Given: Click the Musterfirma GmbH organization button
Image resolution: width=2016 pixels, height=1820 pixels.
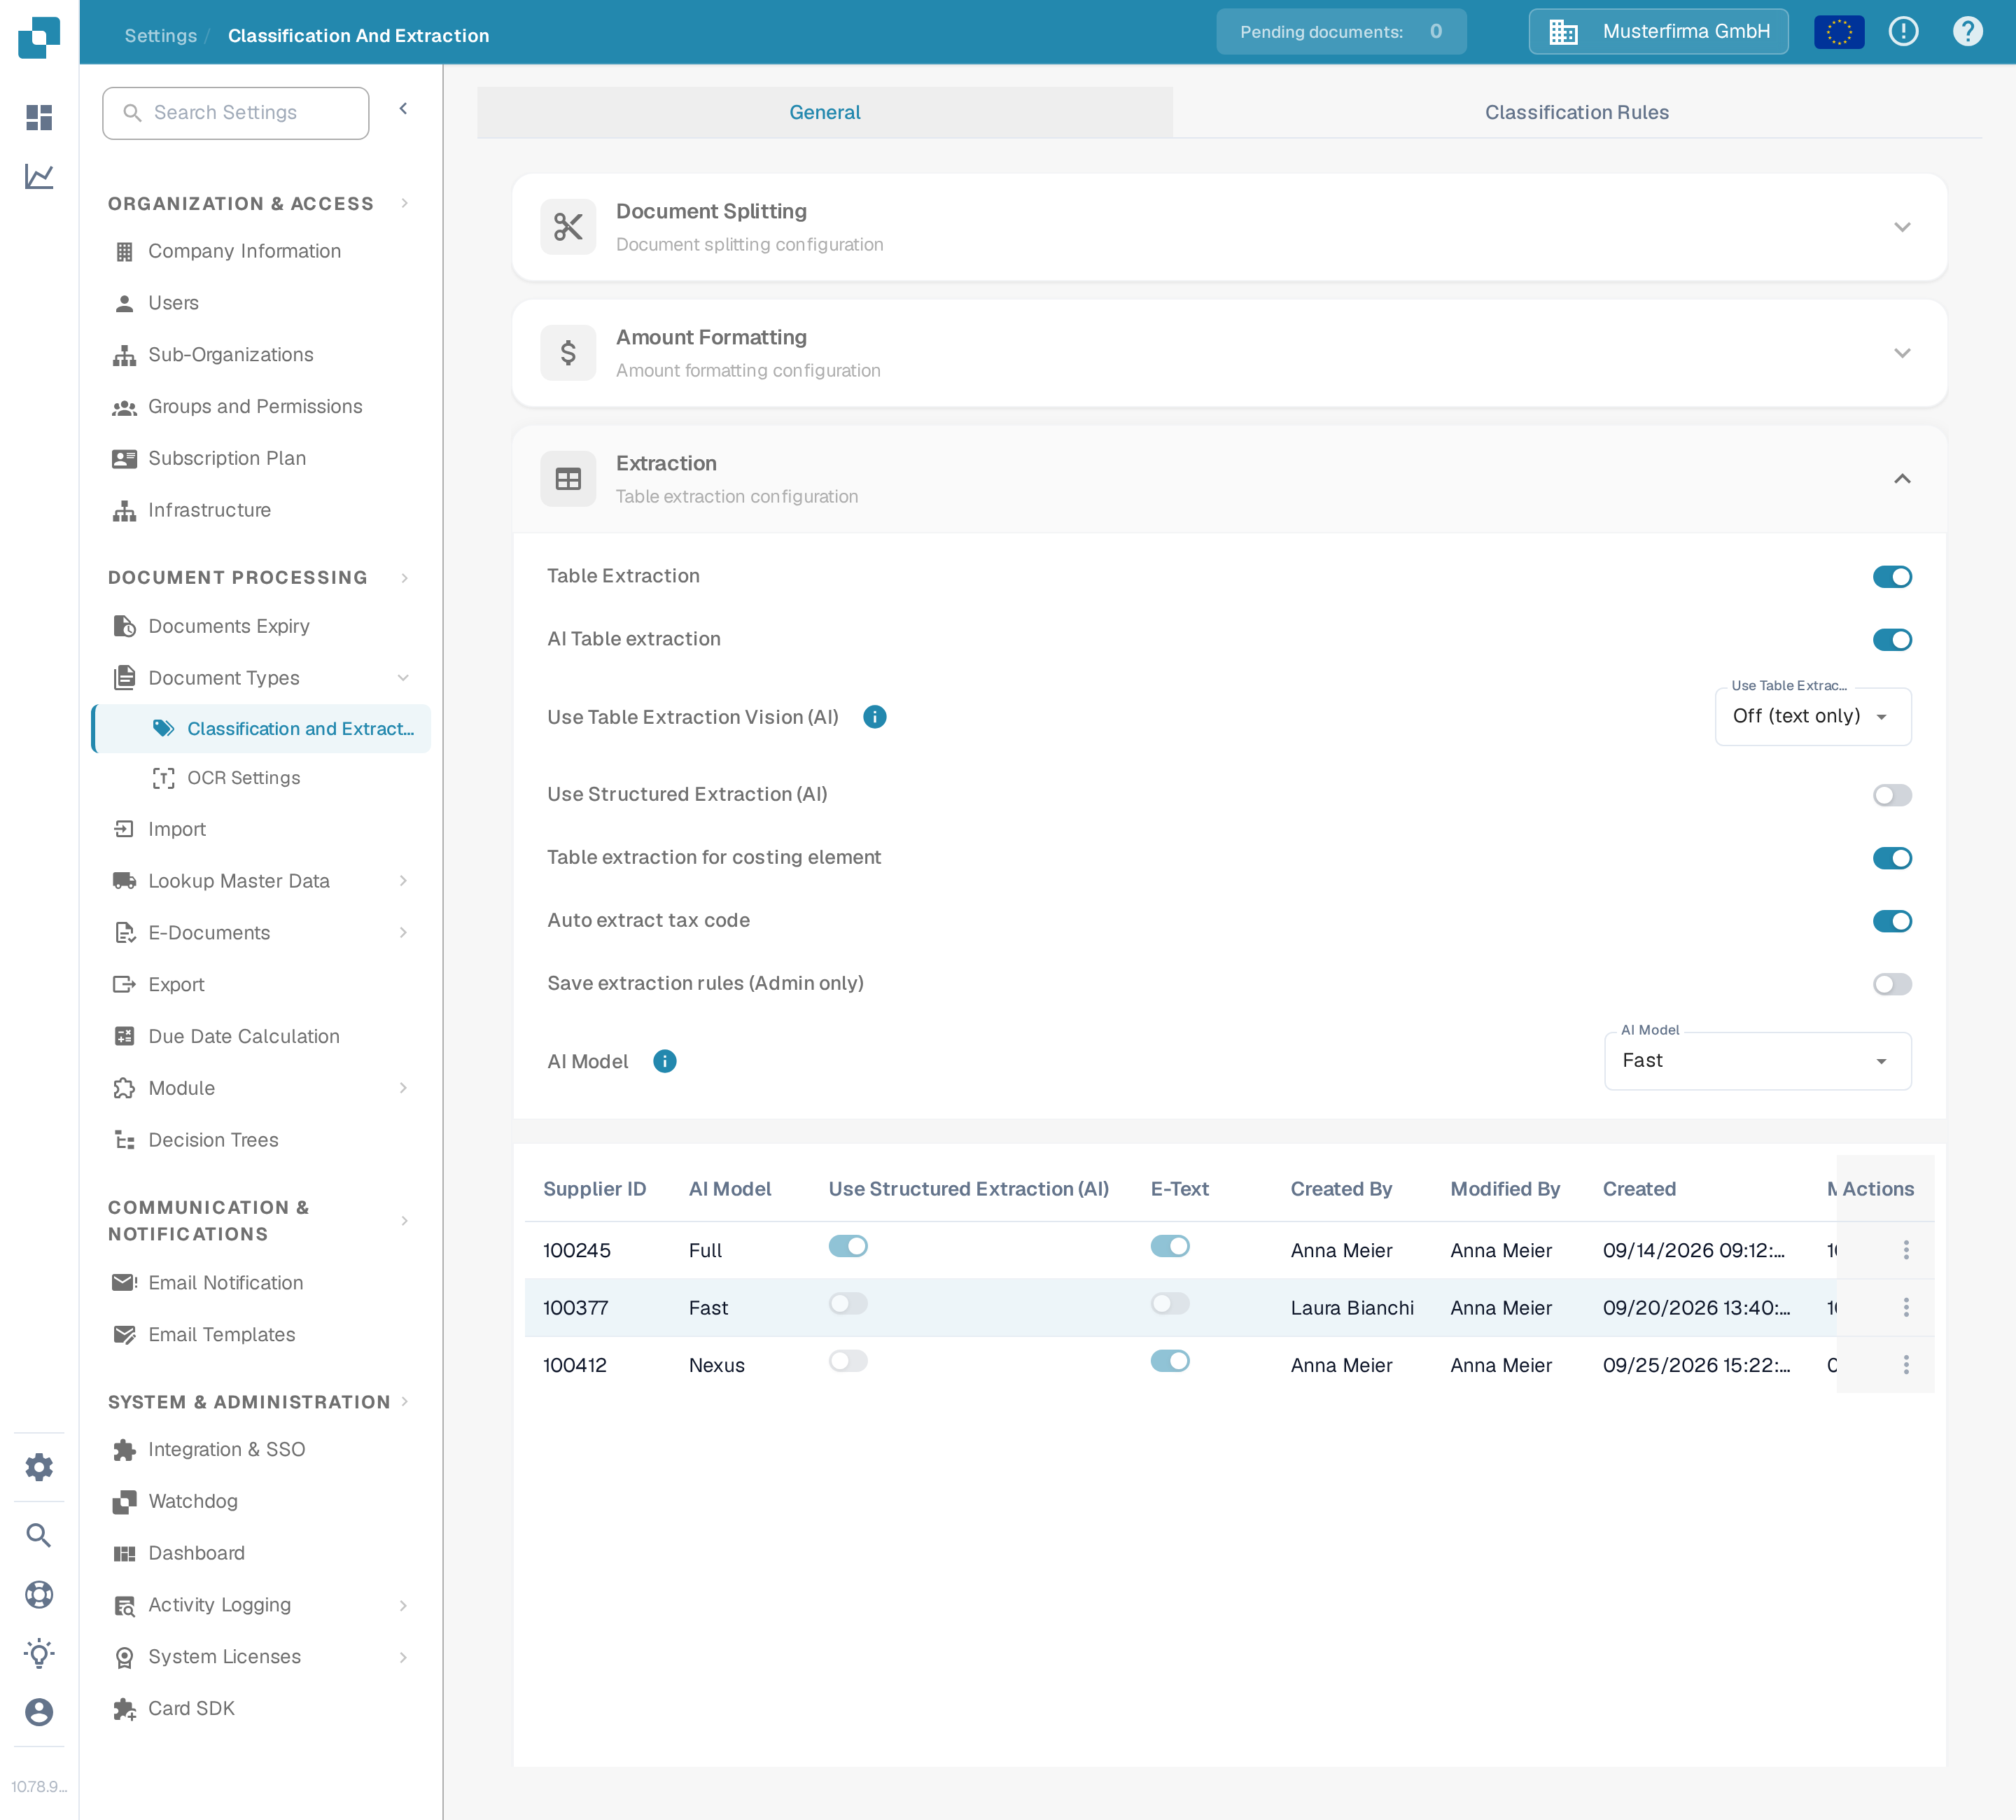Looking at the screenshot, I should (1658, 32).
